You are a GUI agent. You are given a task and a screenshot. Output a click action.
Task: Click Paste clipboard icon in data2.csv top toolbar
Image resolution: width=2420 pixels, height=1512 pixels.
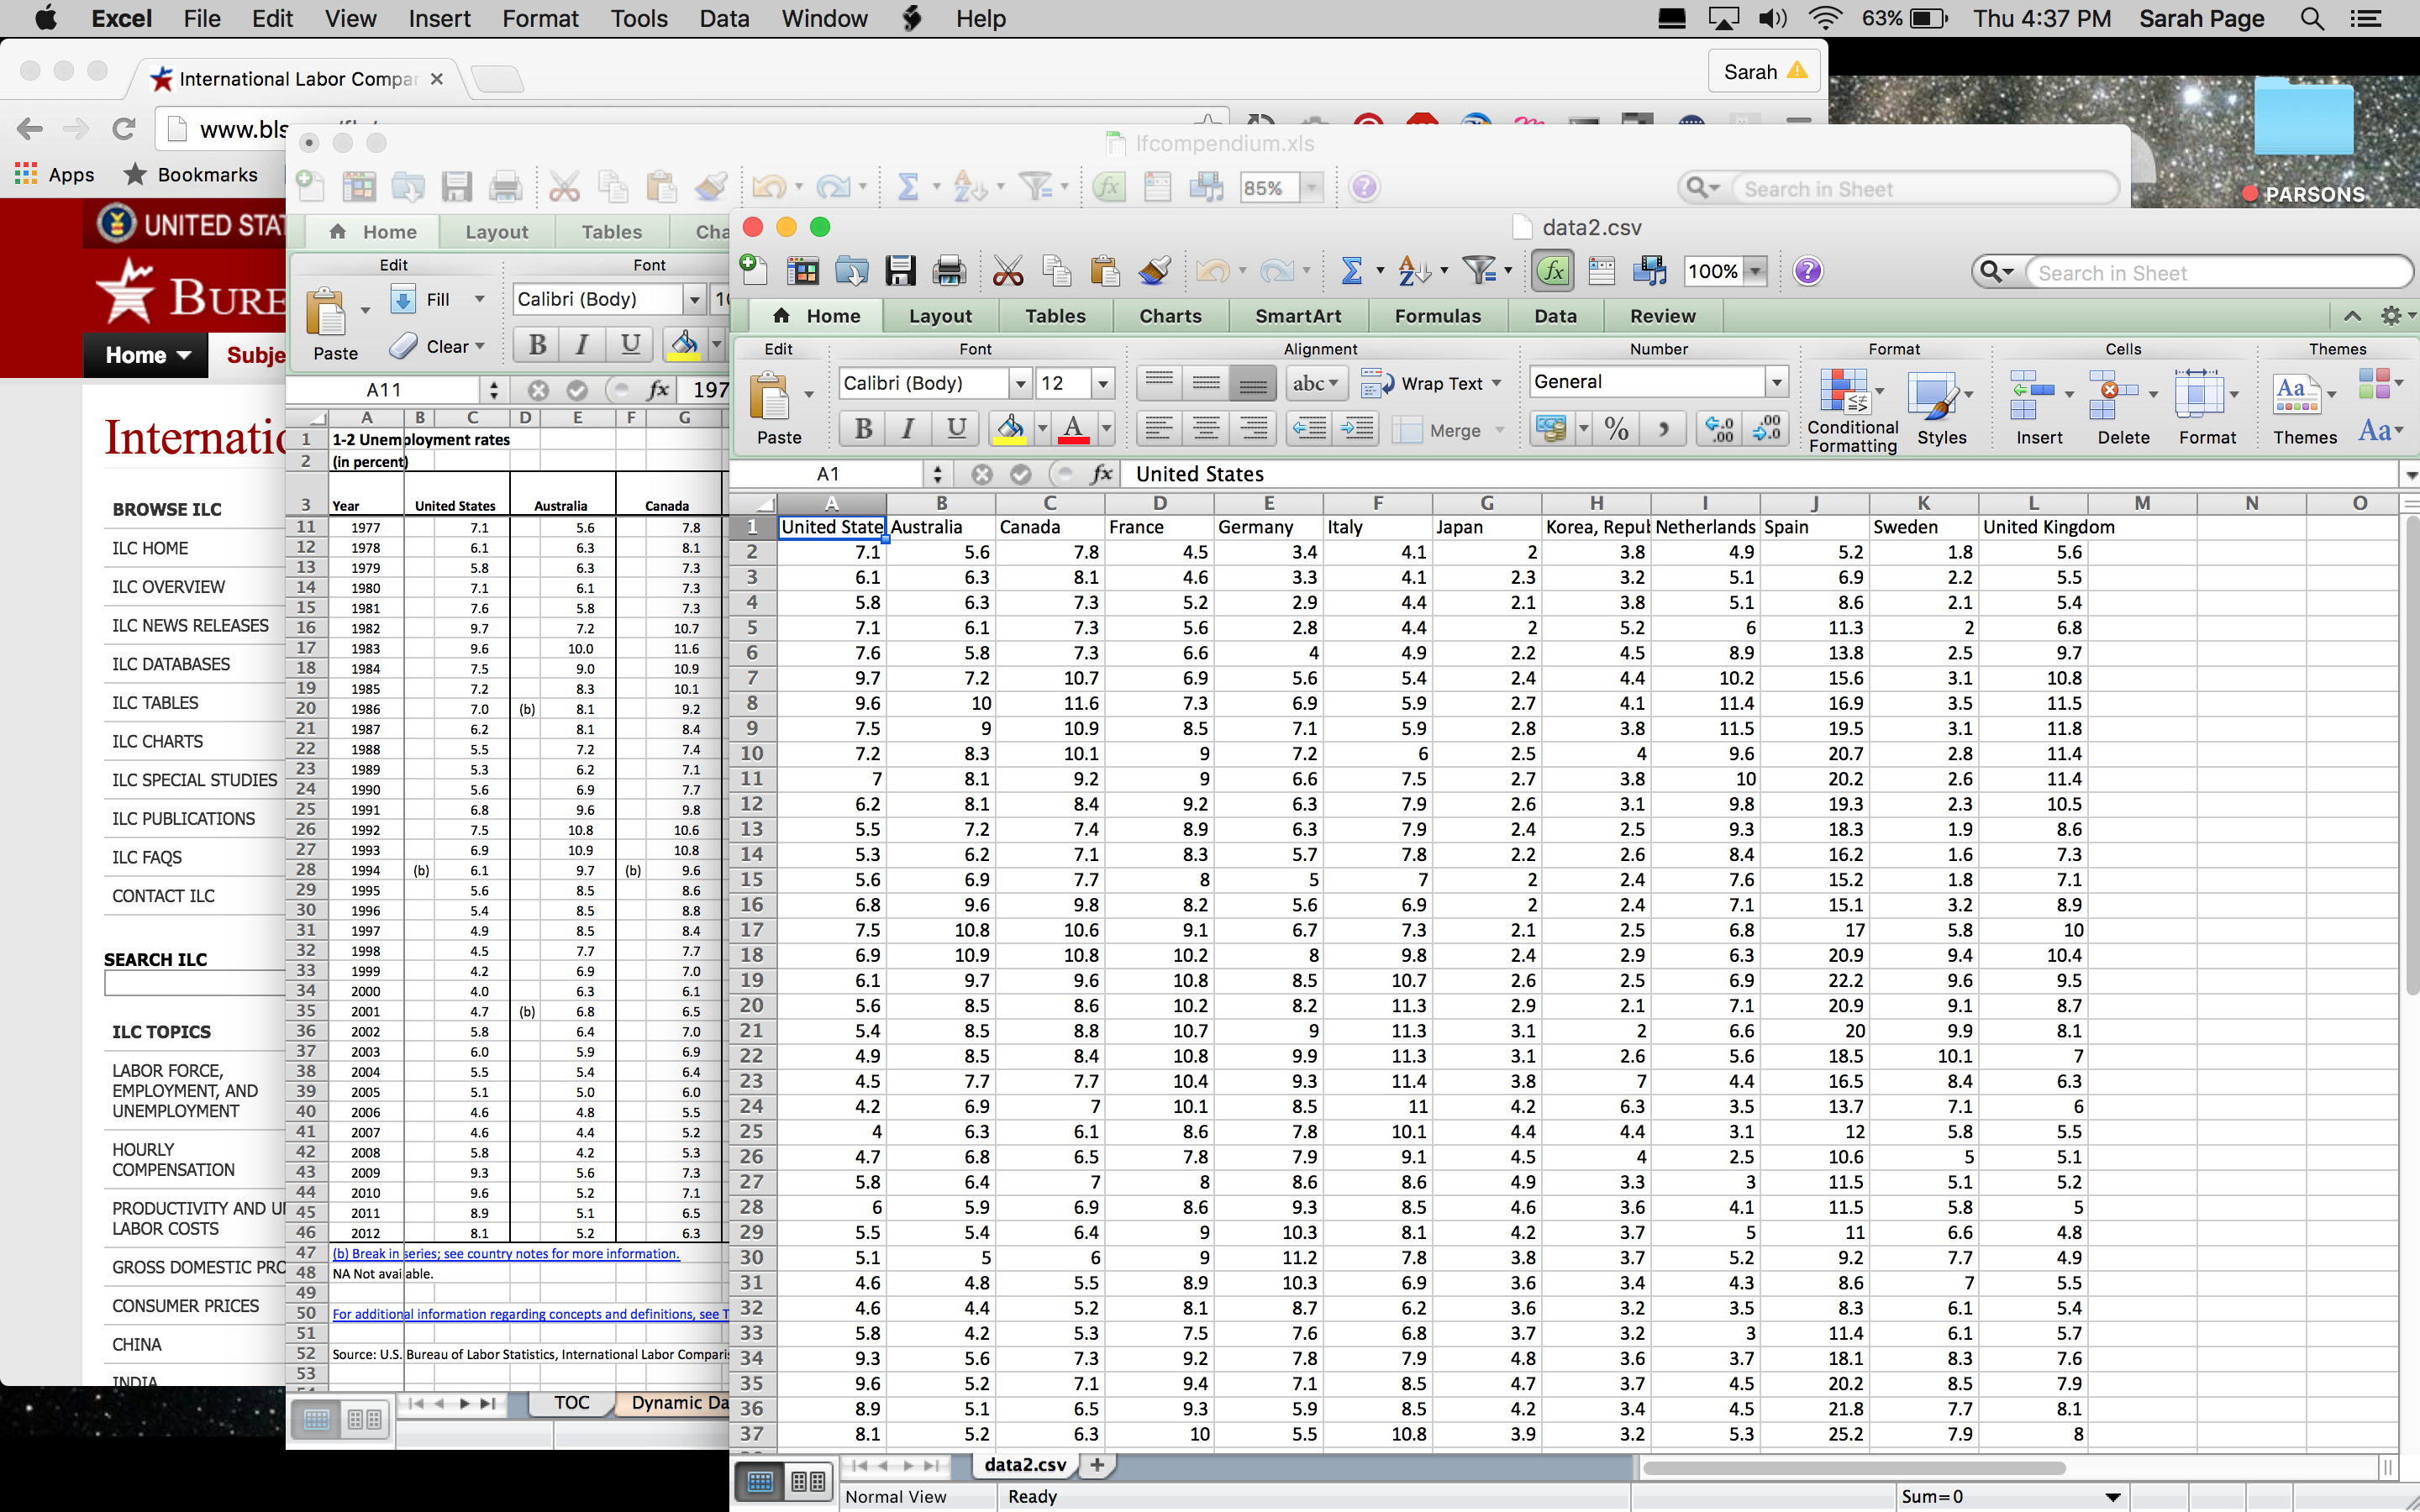pyautogui.click(x=1104, y=270)
